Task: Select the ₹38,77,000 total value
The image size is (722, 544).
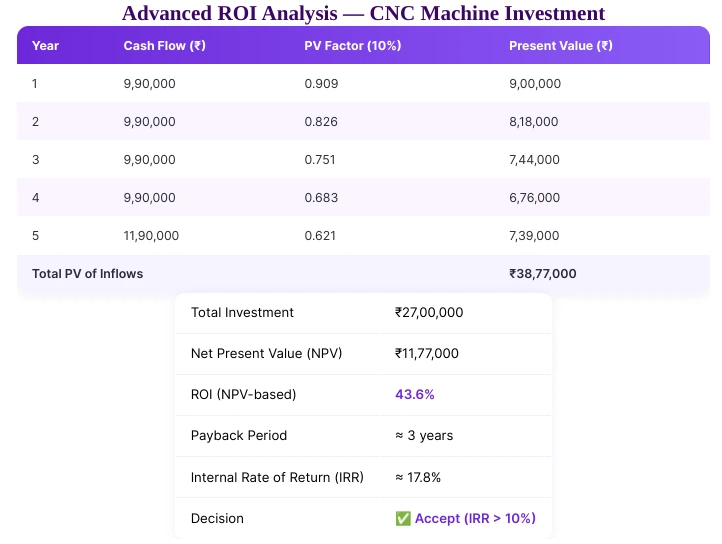Action: pos(542,273)
